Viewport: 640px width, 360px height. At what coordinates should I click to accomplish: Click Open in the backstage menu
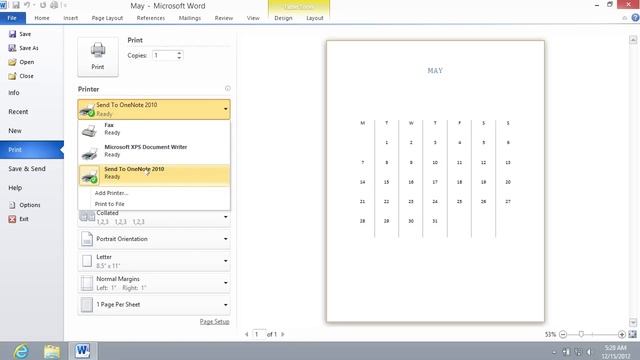click(21, 62)
